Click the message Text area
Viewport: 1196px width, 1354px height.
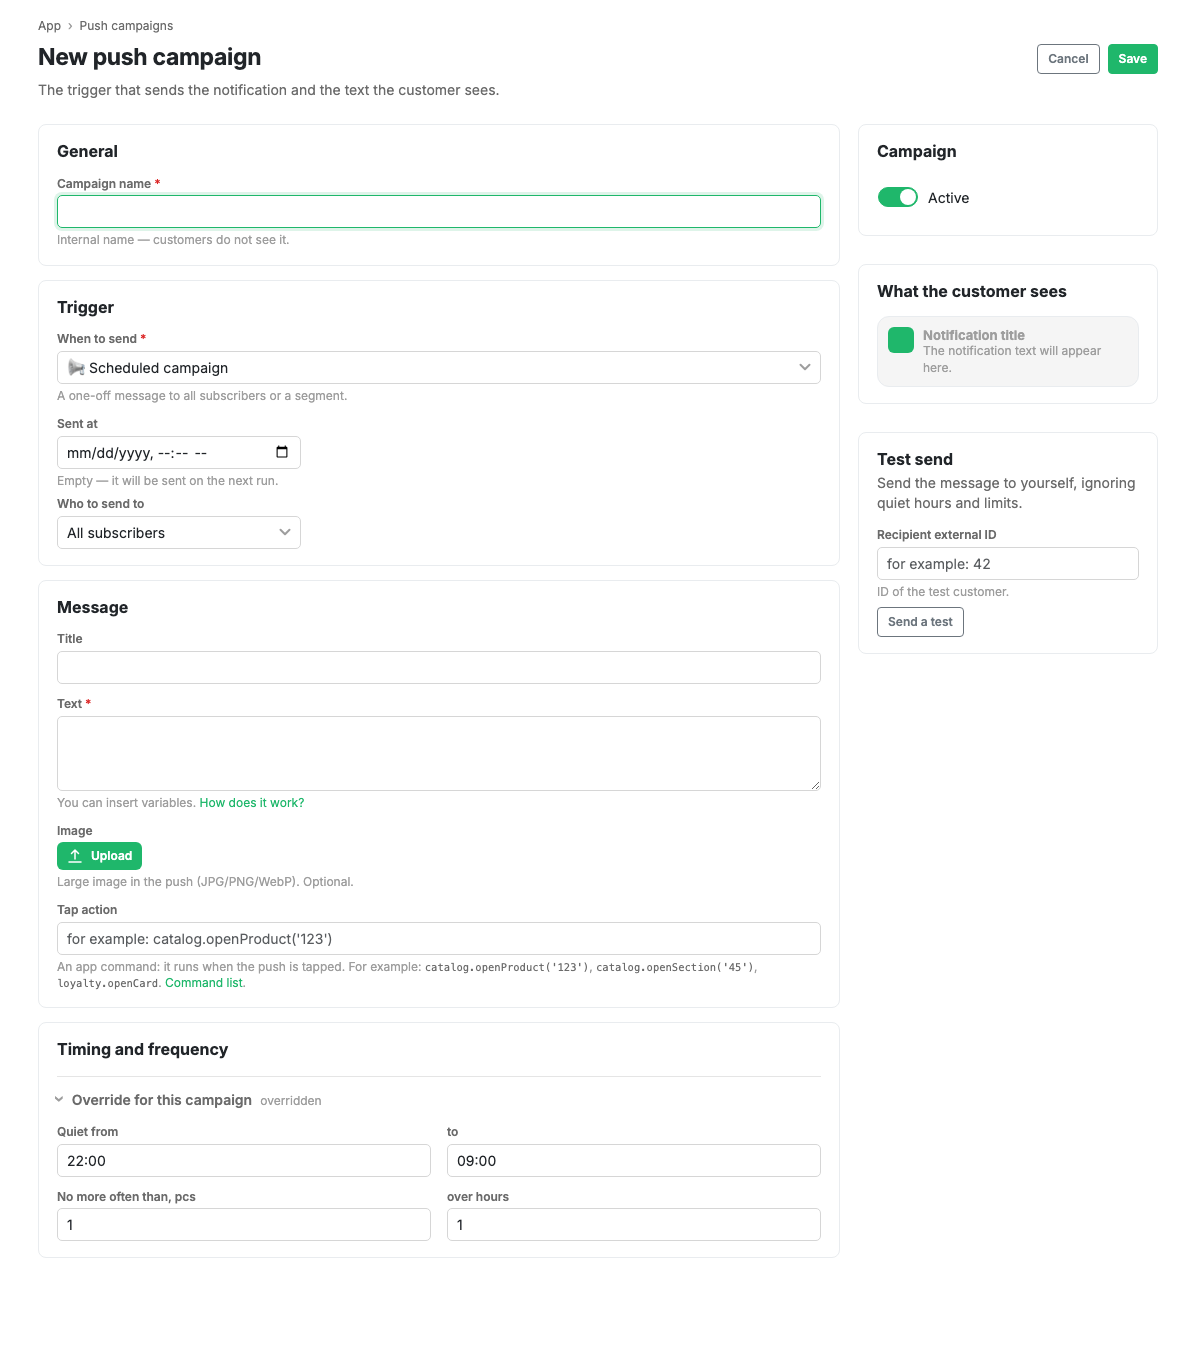tap(439, 754)
